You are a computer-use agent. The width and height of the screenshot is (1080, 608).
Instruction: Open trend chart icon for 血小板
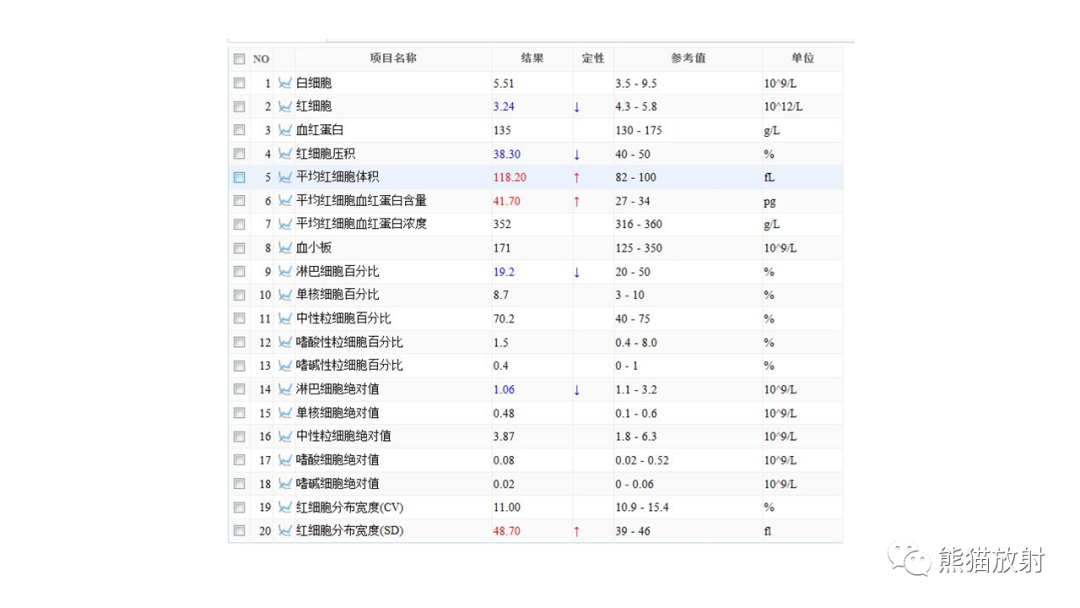(284, 247)
